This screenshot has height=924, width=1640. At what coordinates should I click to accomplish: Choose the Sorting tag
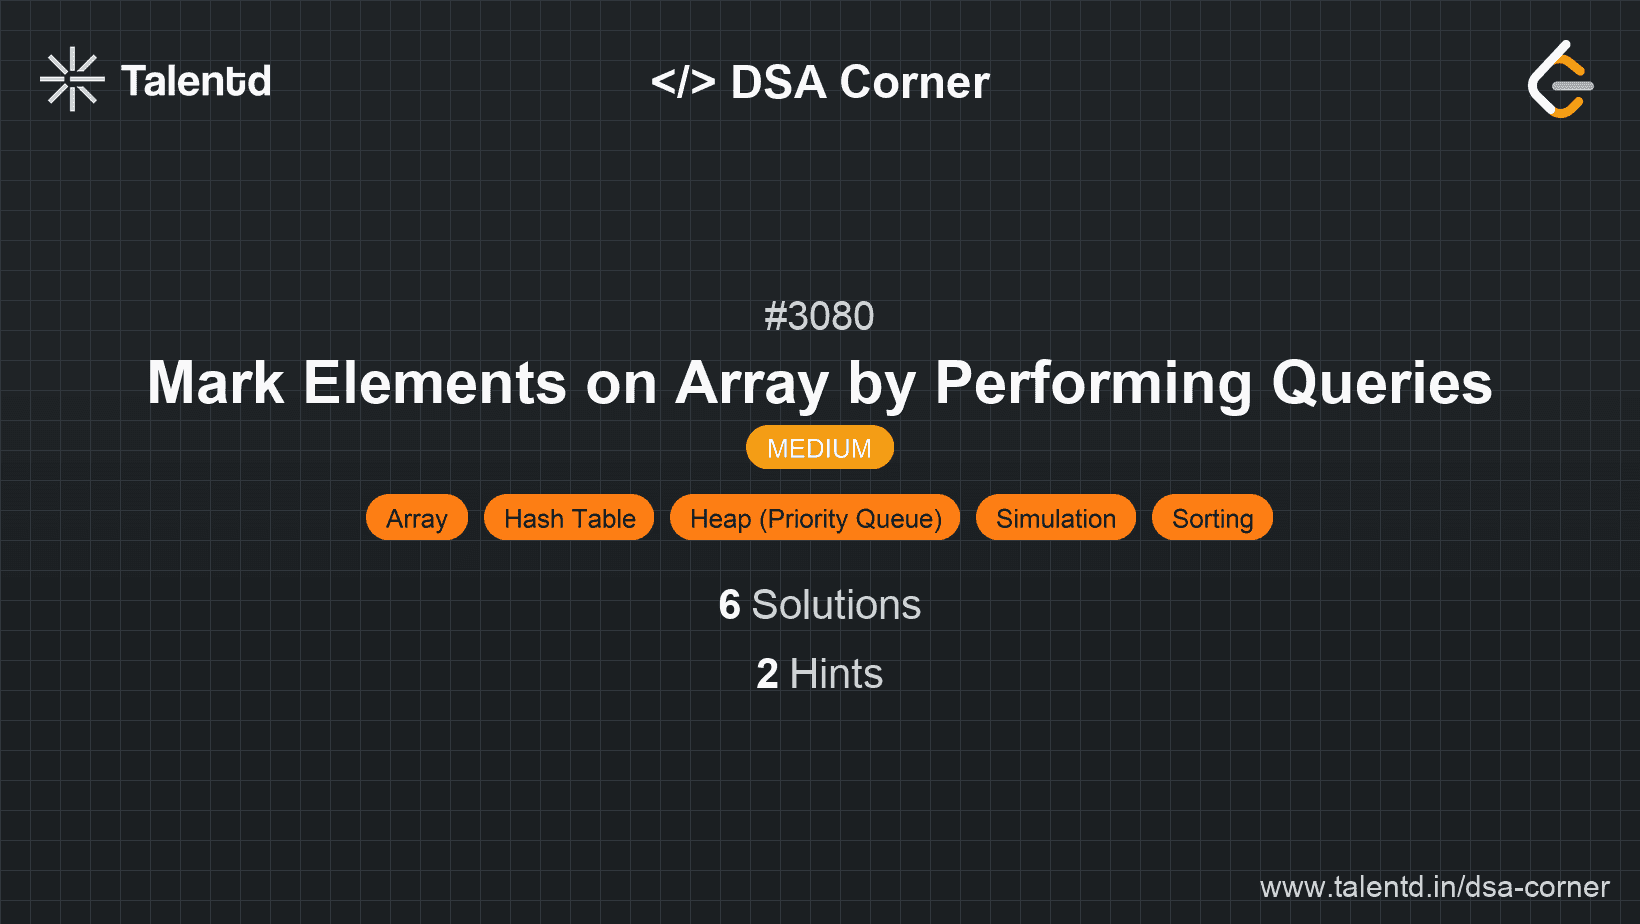(1212, 518)
